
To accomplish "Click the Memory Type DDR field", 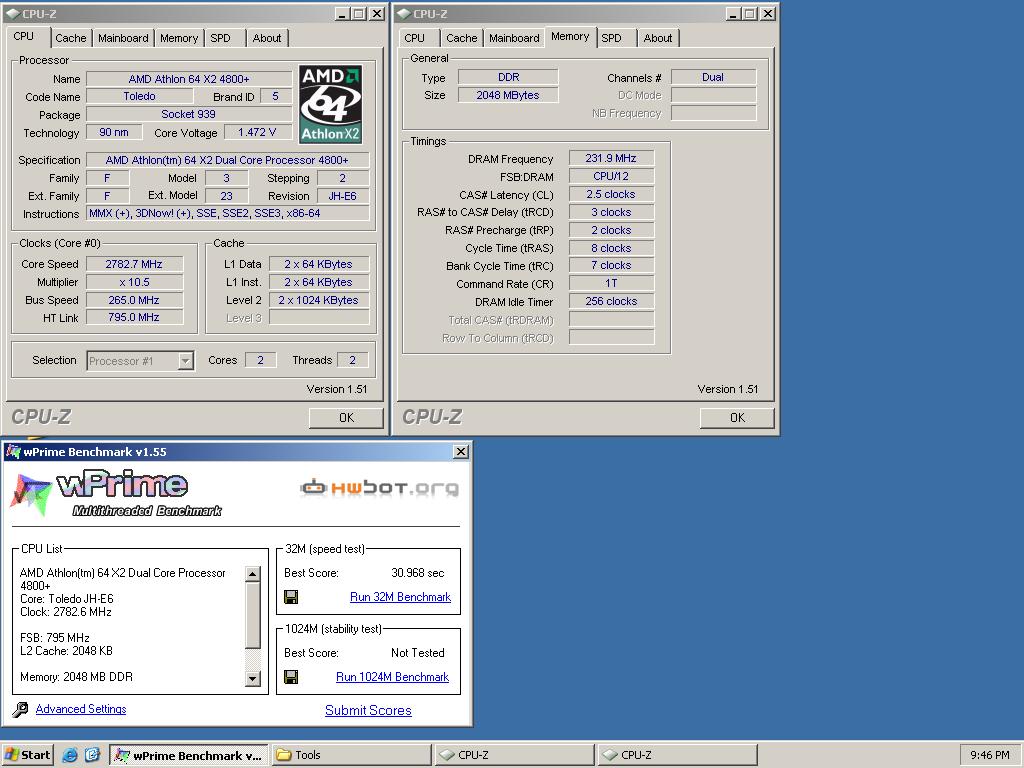I will (507, 77).
